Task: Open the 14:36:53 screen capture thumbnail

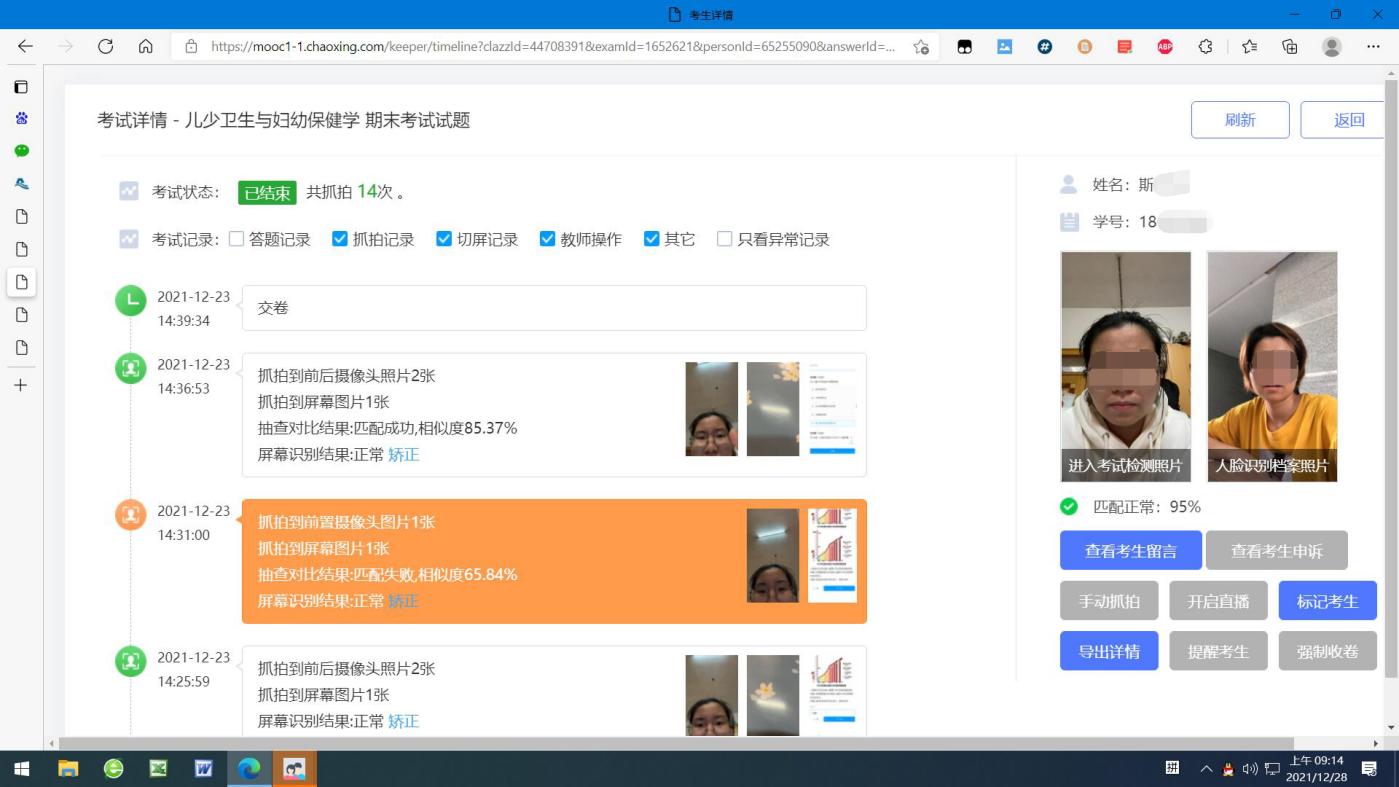Action: [x=832, y=409]
